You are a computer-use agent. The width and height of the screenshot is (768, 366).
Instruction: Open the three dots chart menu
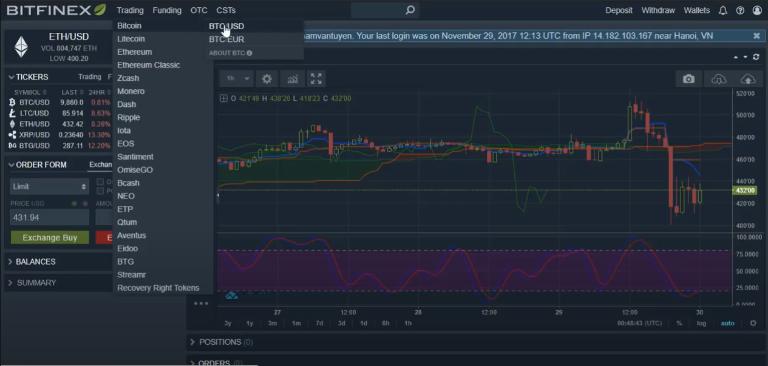[201, 303]
